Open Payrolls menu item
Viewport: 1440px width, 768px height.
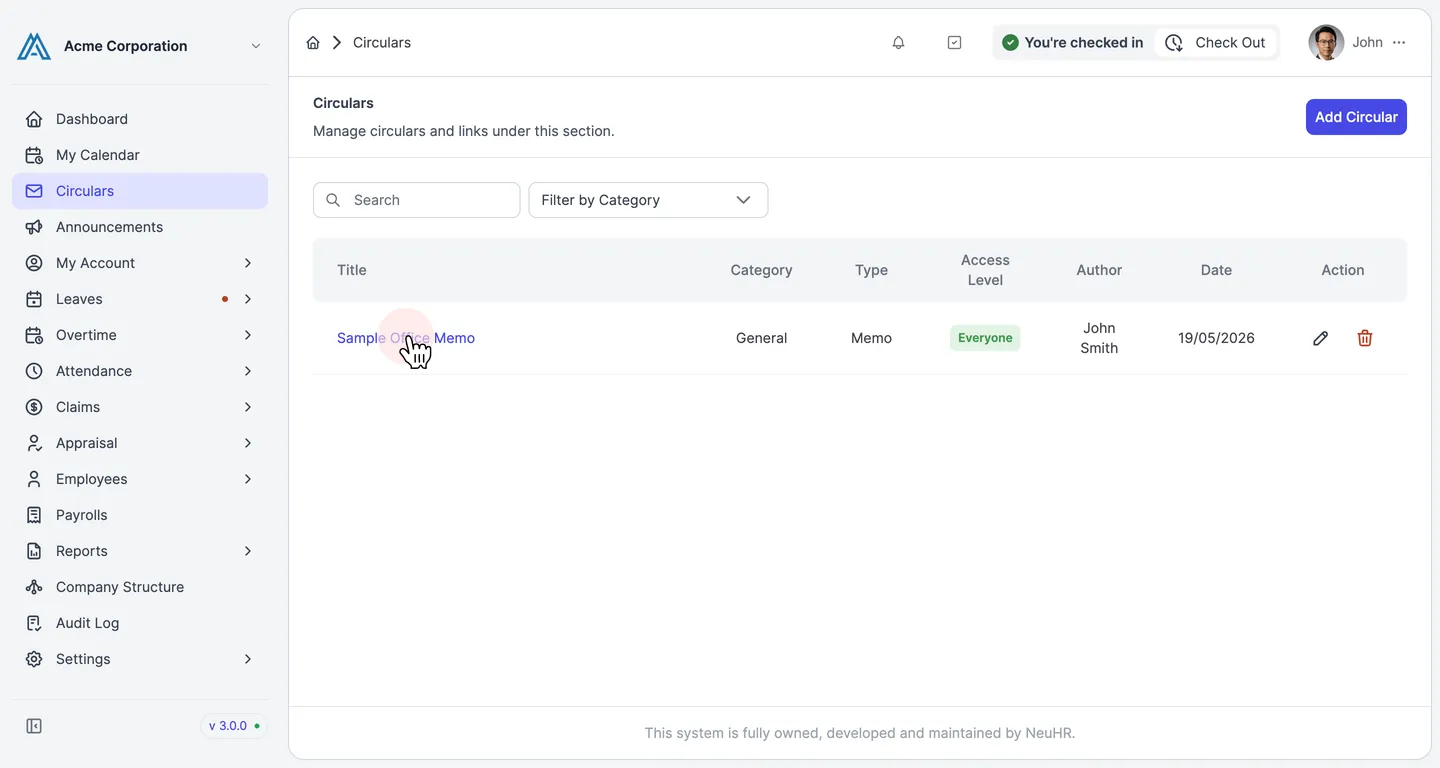(140, 515)
